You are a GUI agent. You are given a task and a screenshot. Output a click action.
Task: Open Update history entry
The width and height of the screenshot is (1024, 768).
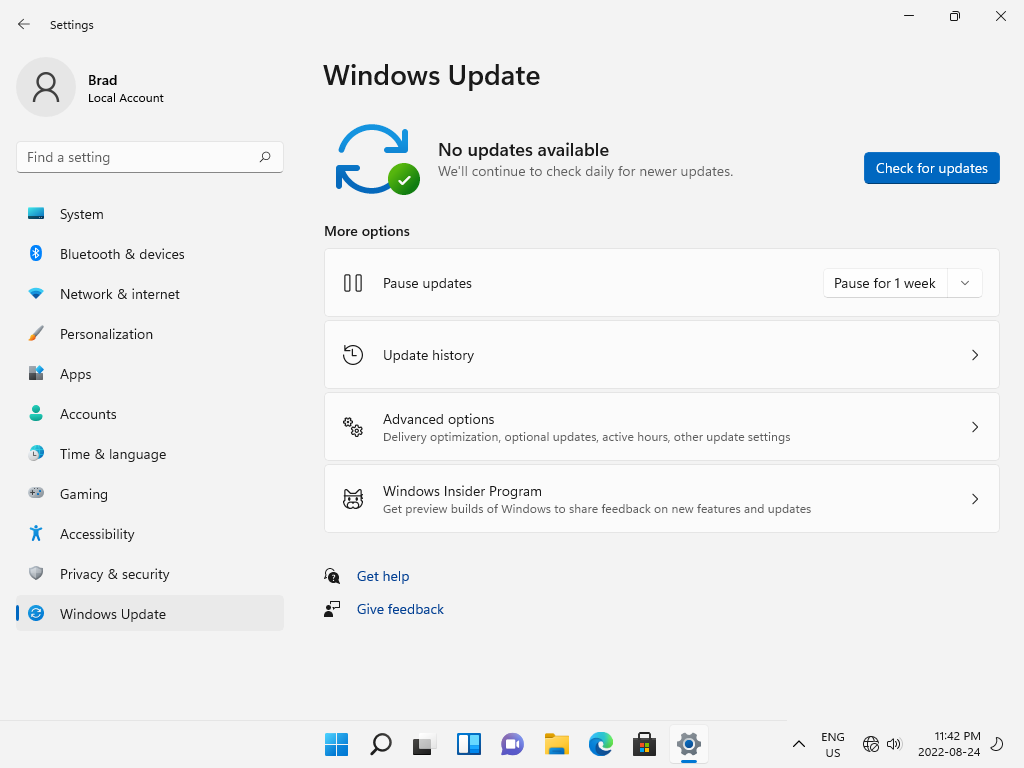pos(662,355)
